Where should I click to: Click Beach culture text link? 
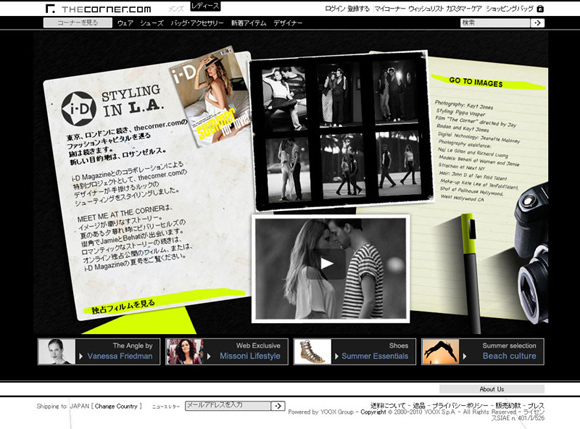[509, 356]
